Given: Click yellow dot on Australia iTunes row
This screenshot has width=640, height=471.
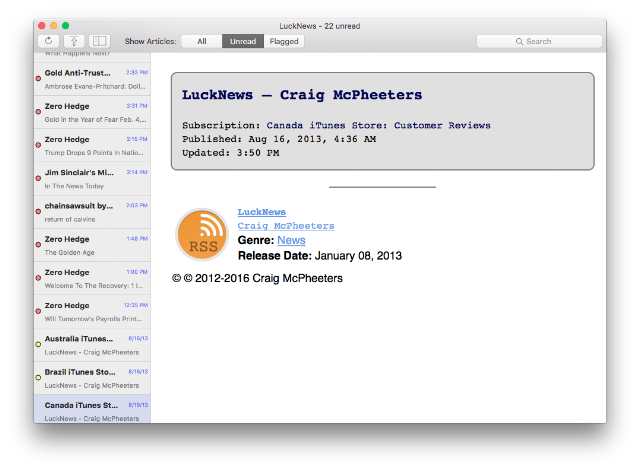Looking at the screenshot, I should coord(38,344).
